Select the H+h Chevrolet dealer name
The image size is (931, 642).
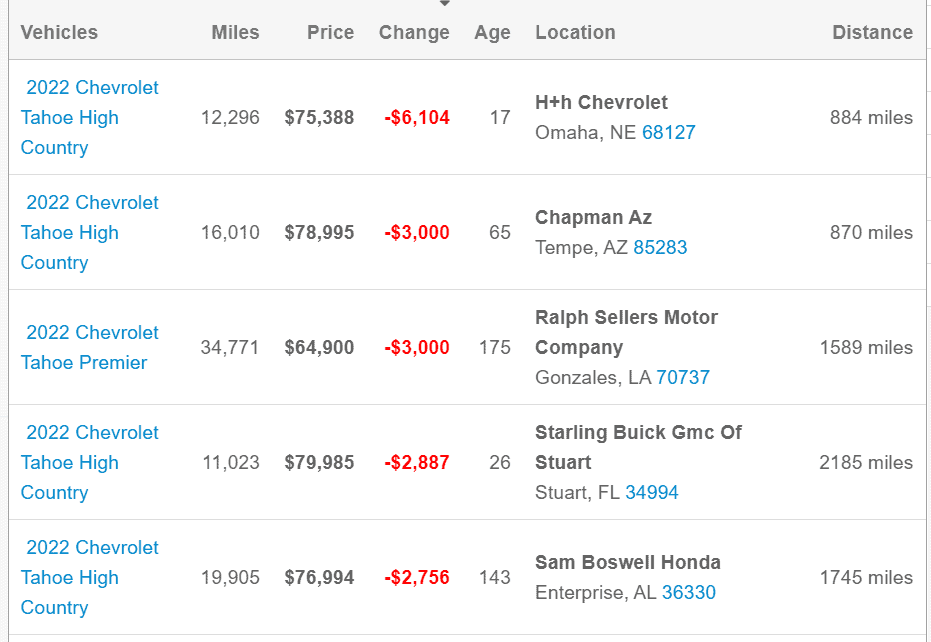pyautogui.click(x=601, y=102)
